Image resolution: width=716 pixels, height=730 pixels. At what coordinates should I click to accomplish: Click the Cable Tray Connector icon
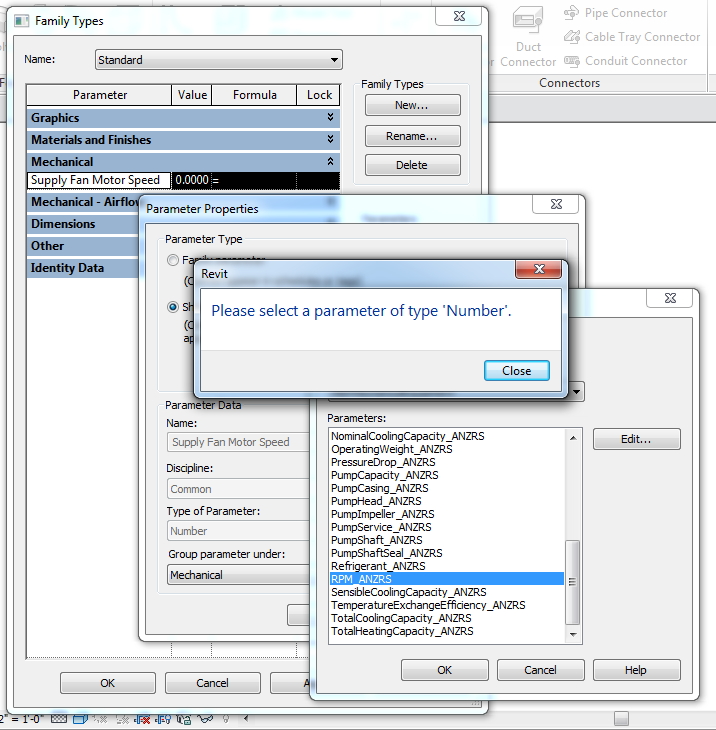click(572, 37)
